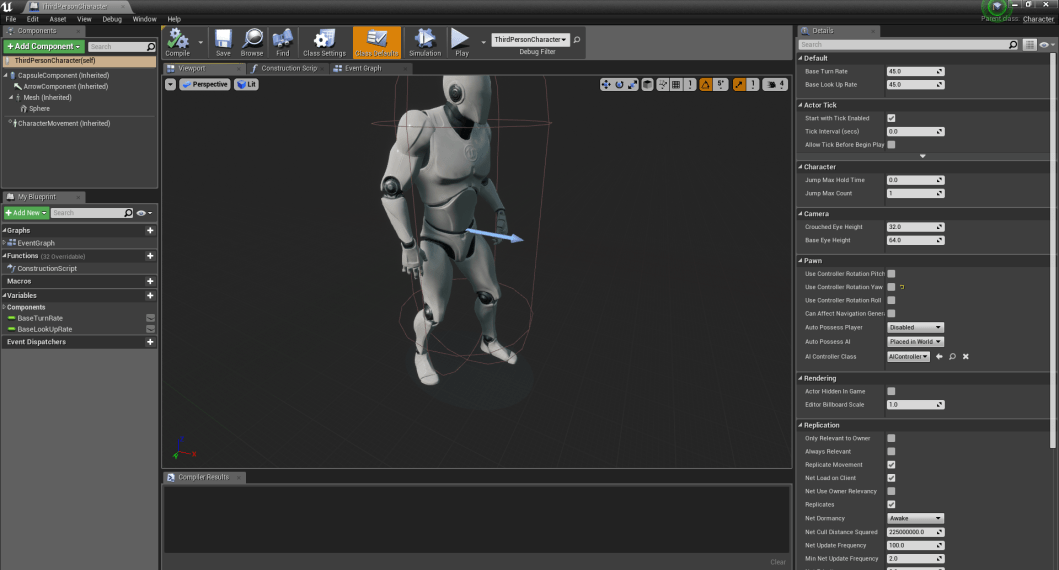The image size is (1059, 570).
Task: Click the Base Turn Rate value field
Action: (x=915, y=72)
